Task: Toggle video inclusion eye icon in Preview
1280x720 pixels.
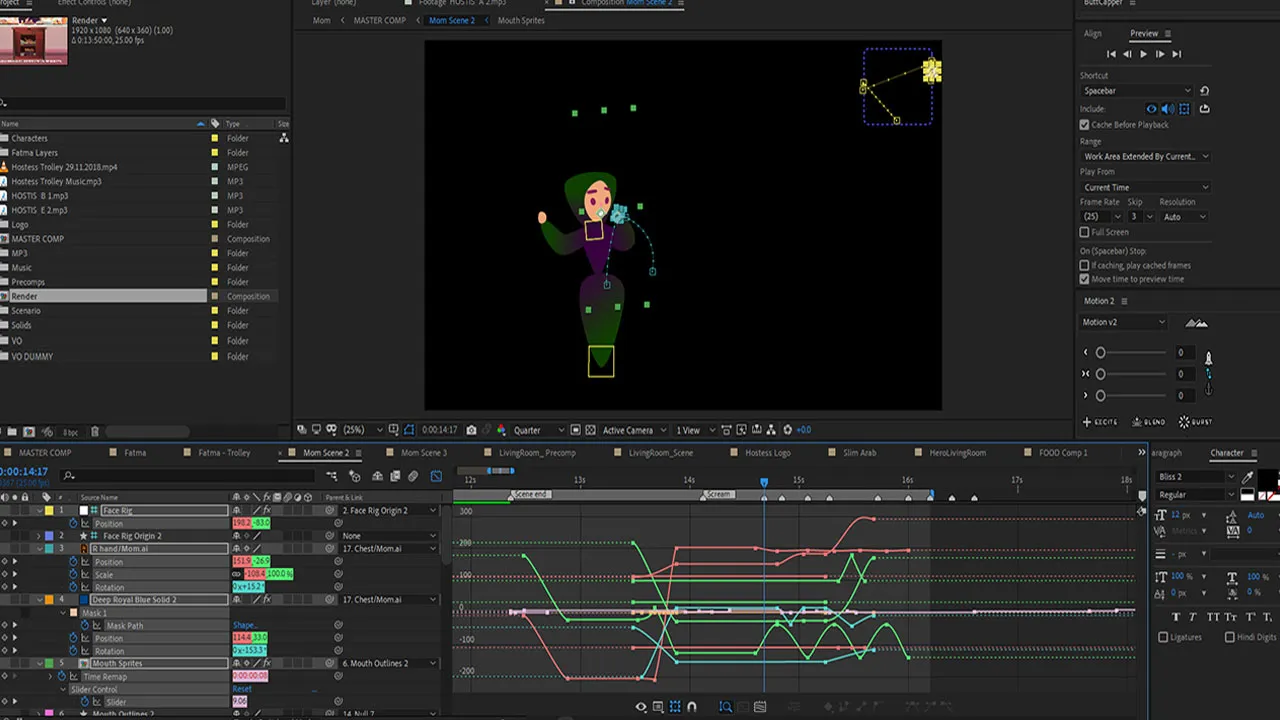Action: click(x=1151, y=109)
